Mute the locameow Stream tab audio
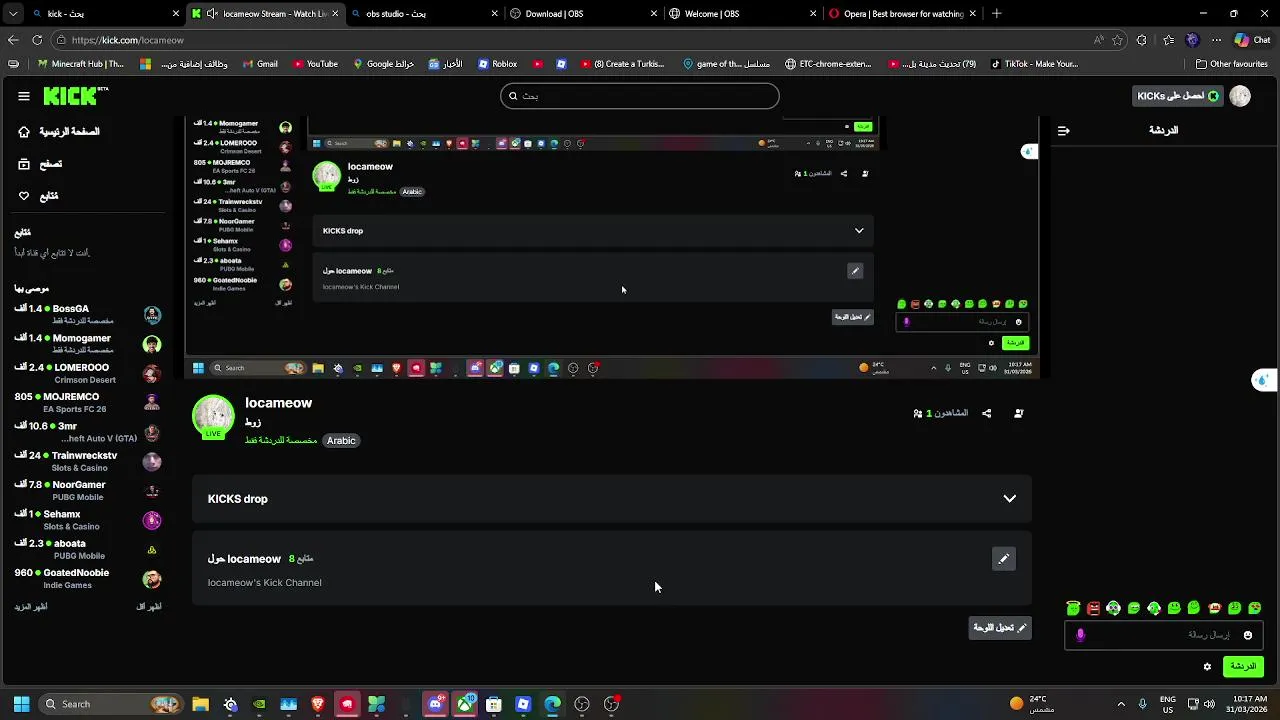Screen dimensions: 1280x720 (x=212, y=14)
